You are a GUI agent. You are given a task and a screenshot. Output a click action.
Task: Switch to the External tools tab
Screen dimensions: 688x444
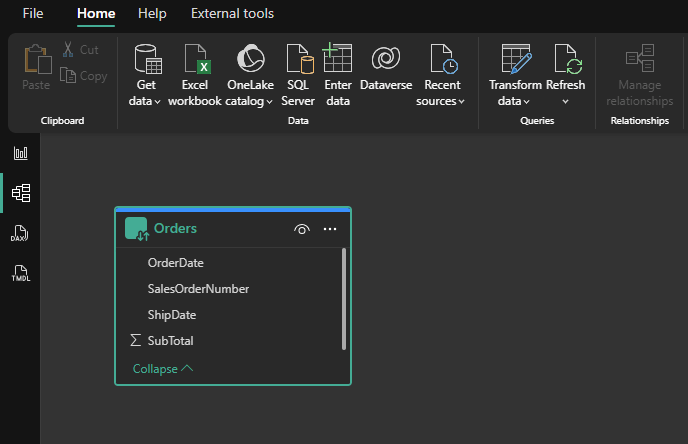232,14
